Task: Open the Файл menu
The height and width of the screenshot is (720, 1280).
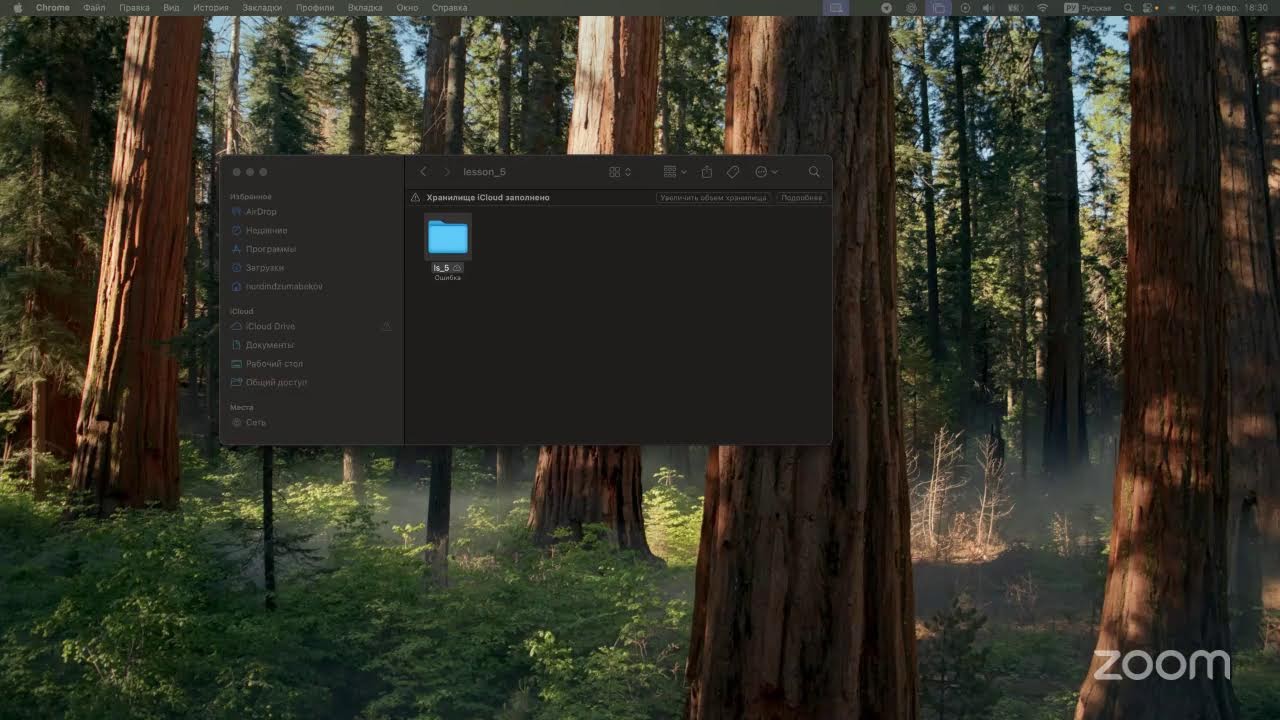Action: point(94,8)
